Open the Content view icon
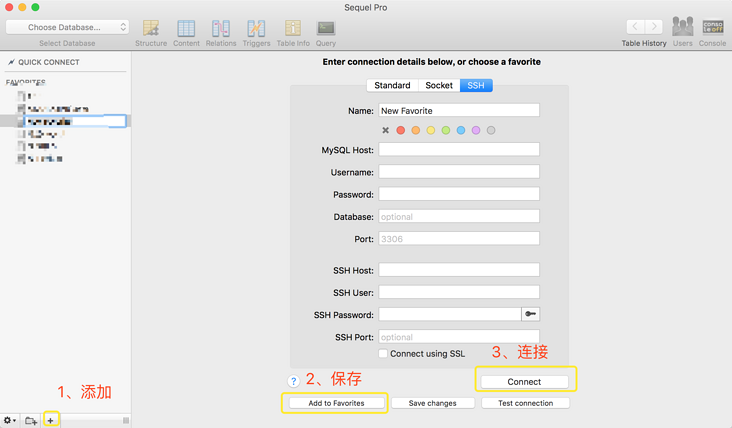Viewport: 732px width, 428px height. [186, 29]
